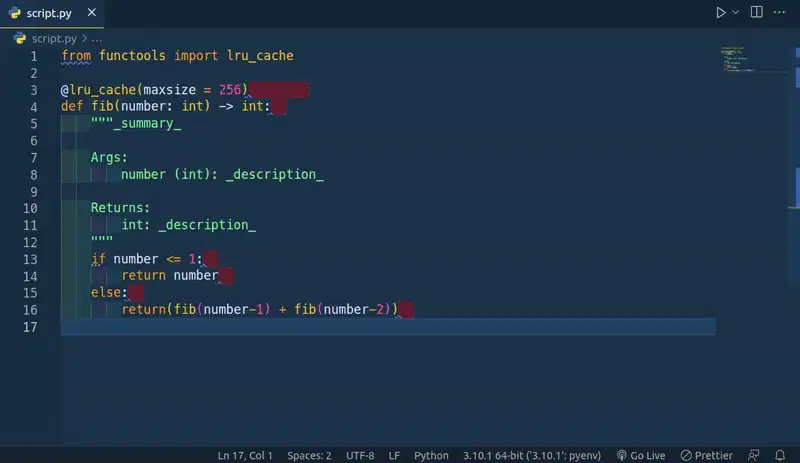The width and height of the screenshot is (800, 463).
Task: Place cursor on empty line 17
Action: coord(388,327)
